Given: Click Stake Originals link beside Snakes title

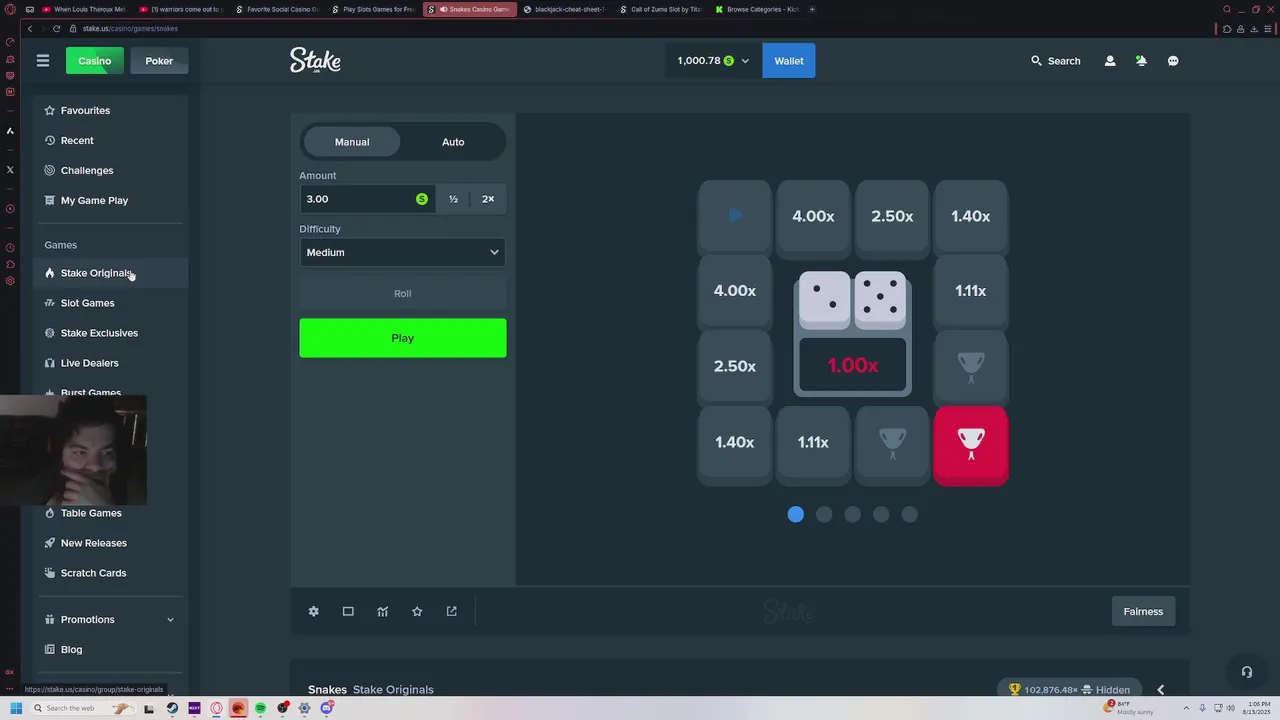Looking at the screenshot, I should [x=393, y=690].
